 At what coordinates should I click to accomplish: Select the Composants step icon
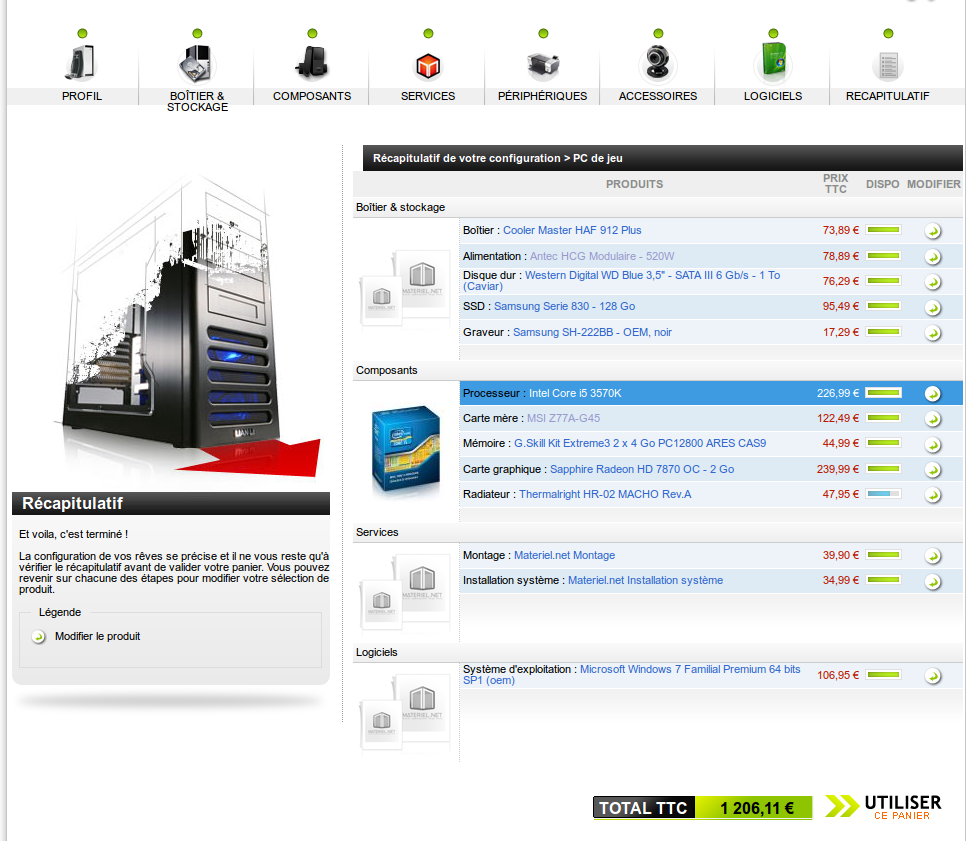[312, 63]
